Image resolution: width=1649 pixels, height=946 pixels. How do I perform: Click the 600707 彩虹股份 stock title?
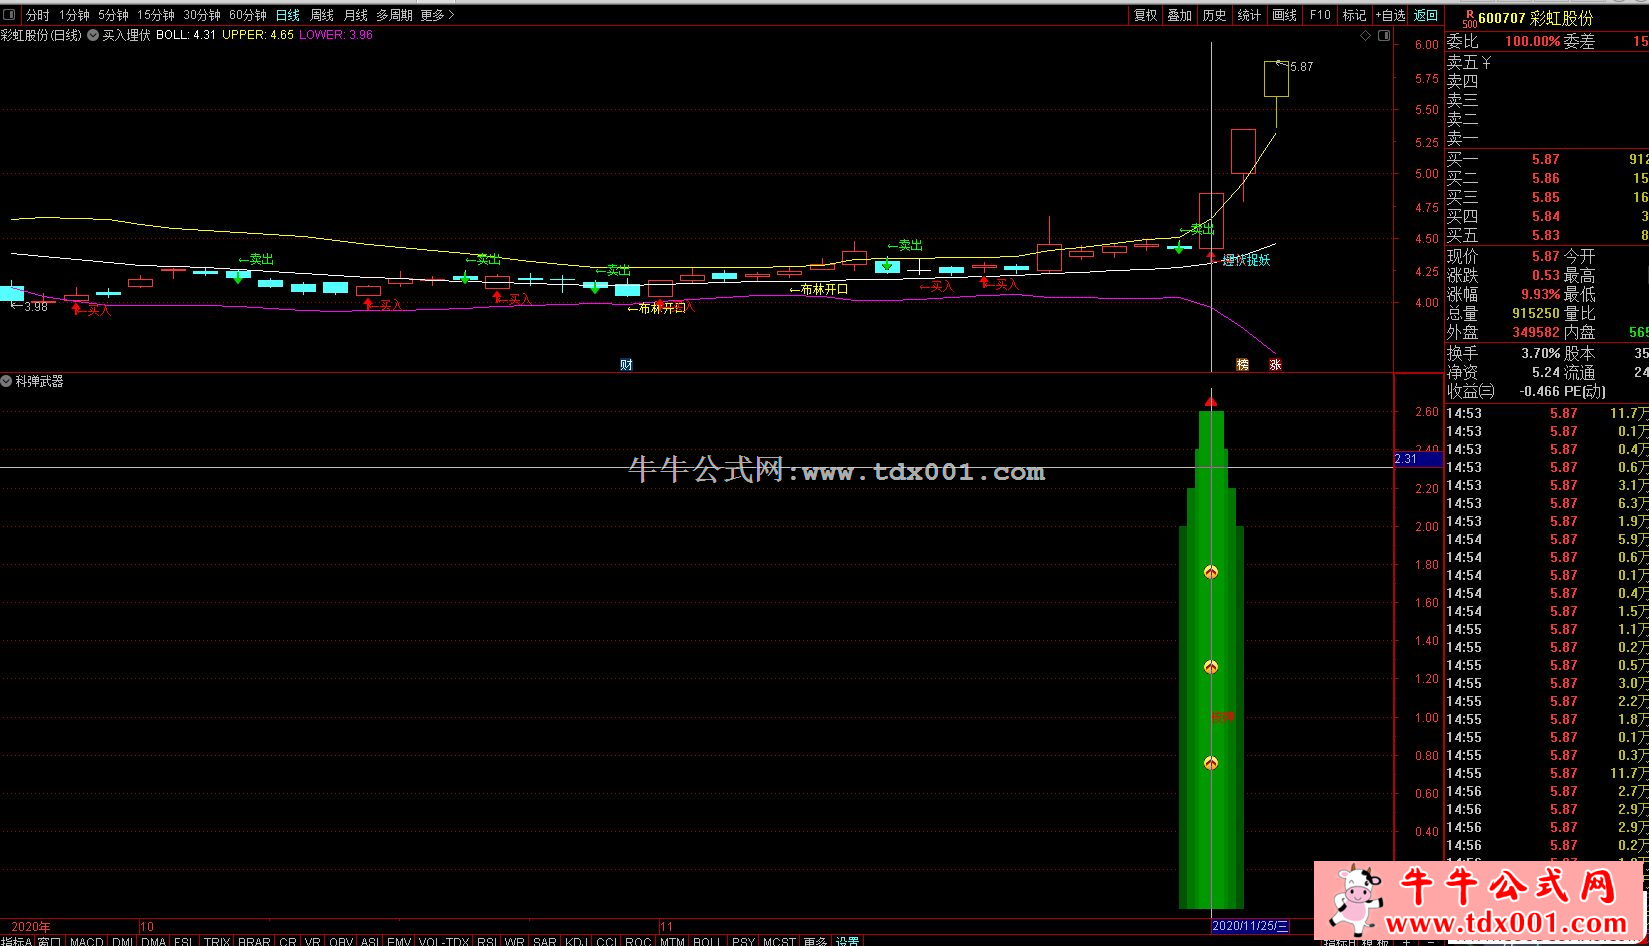pos(1536,18)
